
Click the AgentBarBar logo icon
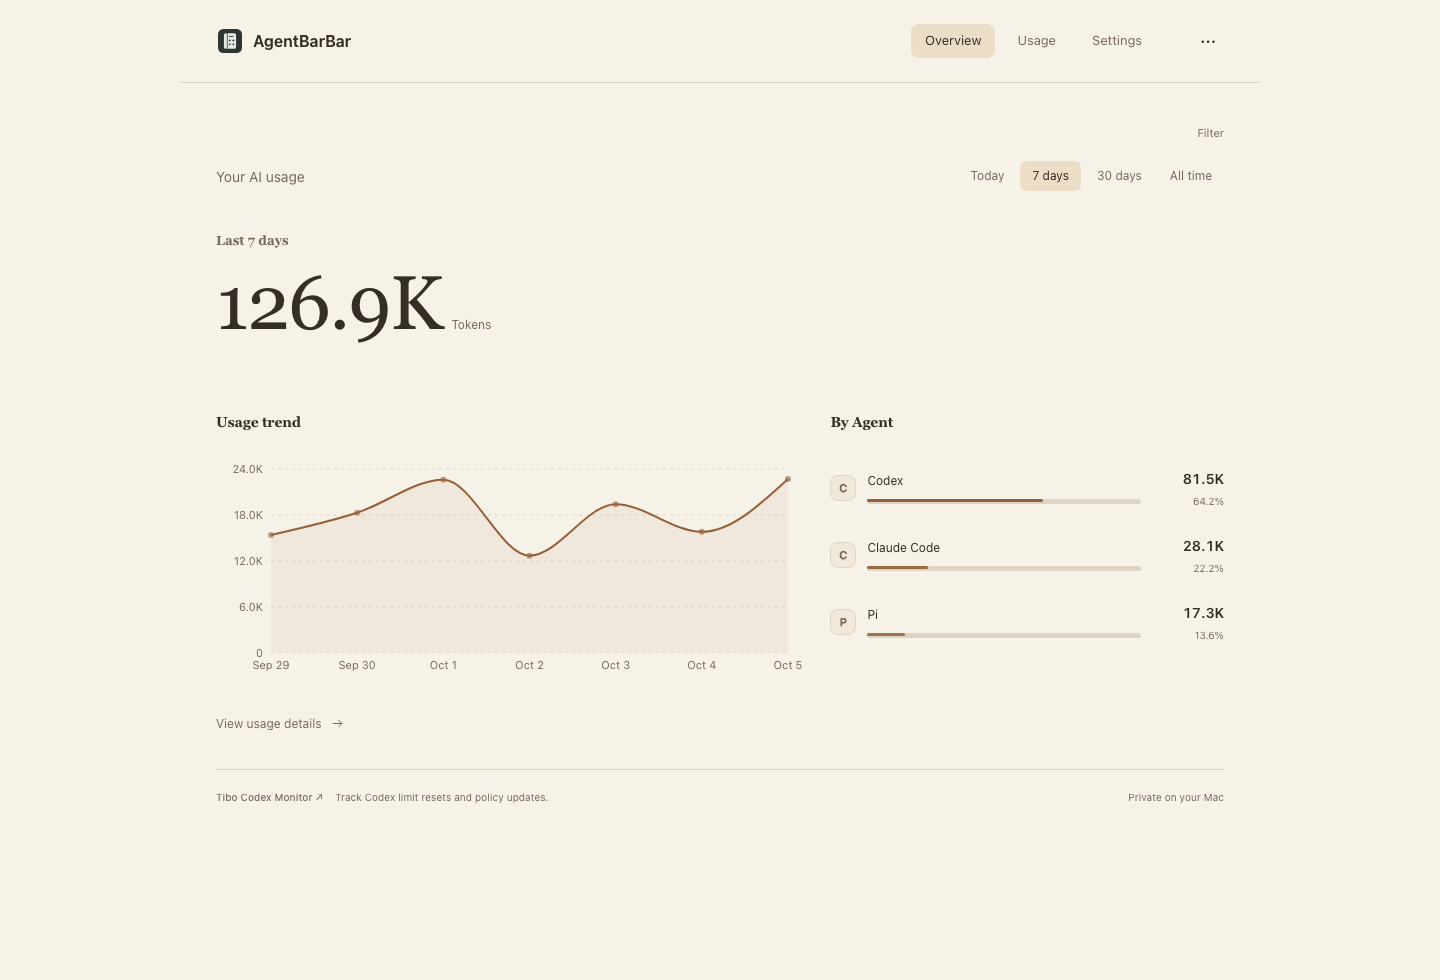pos(230,41)
